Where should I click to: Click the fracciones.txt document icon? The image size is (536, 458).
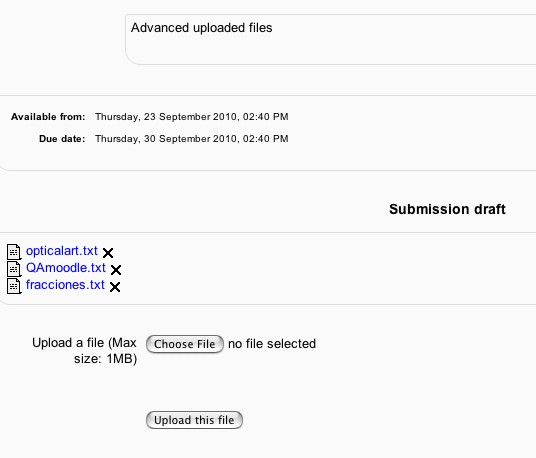coord(14,286)
